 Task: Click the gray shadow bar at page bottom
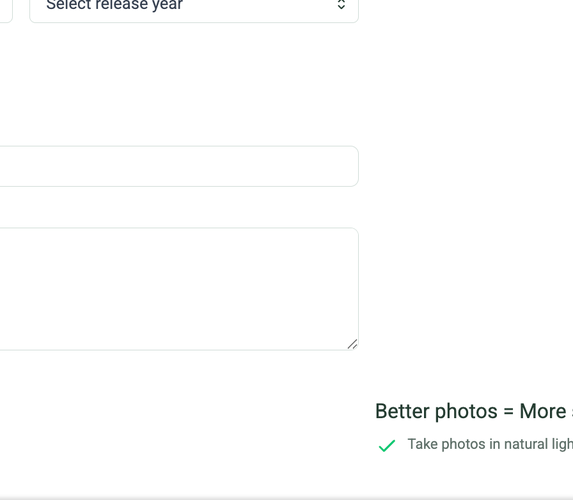coord(286,498)
